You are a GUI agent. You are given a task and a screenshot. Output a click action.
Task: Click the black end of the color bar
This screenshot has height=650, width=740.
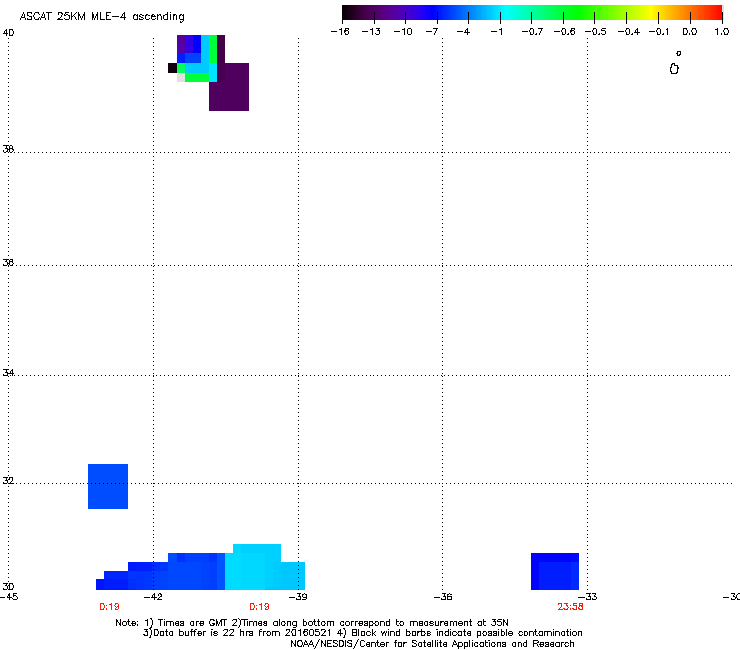pos(348,13)
